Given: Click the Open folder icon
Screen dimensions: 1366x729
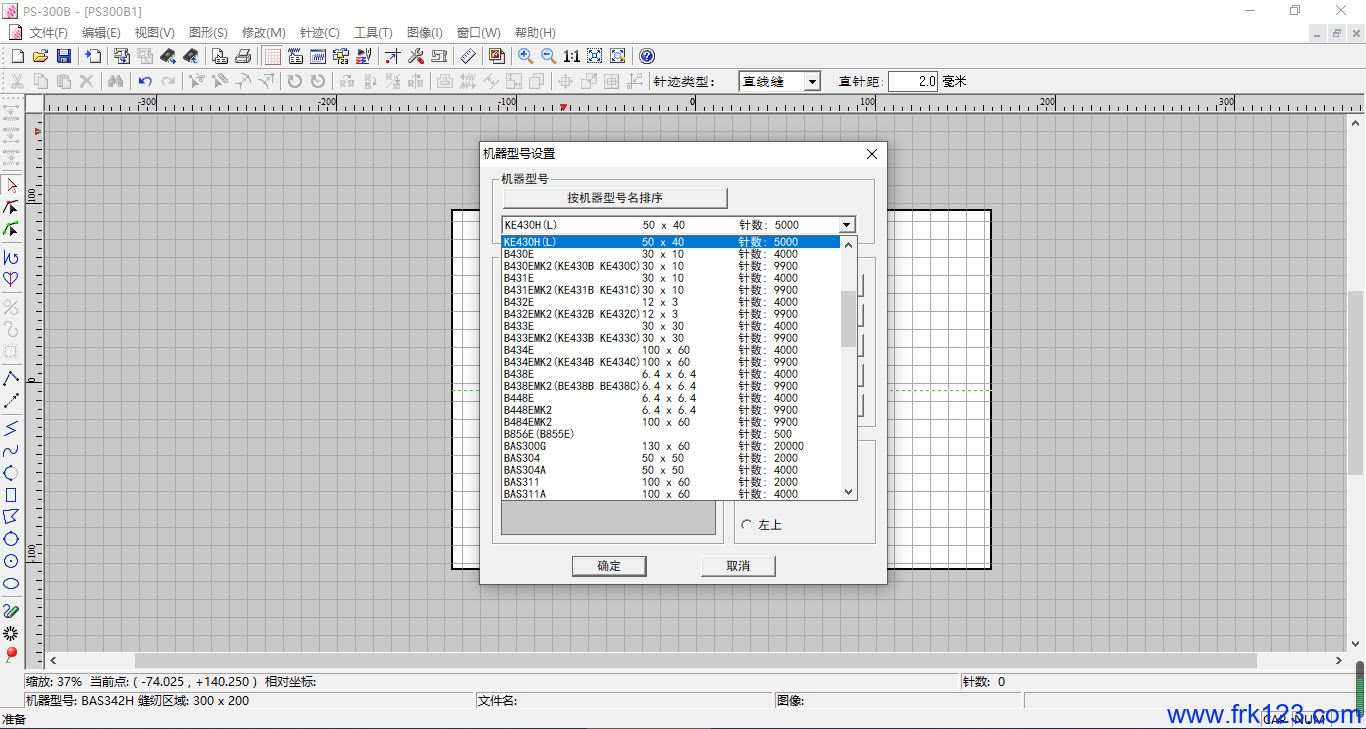Looking at the screenshot, I should [x=41, y=57].
